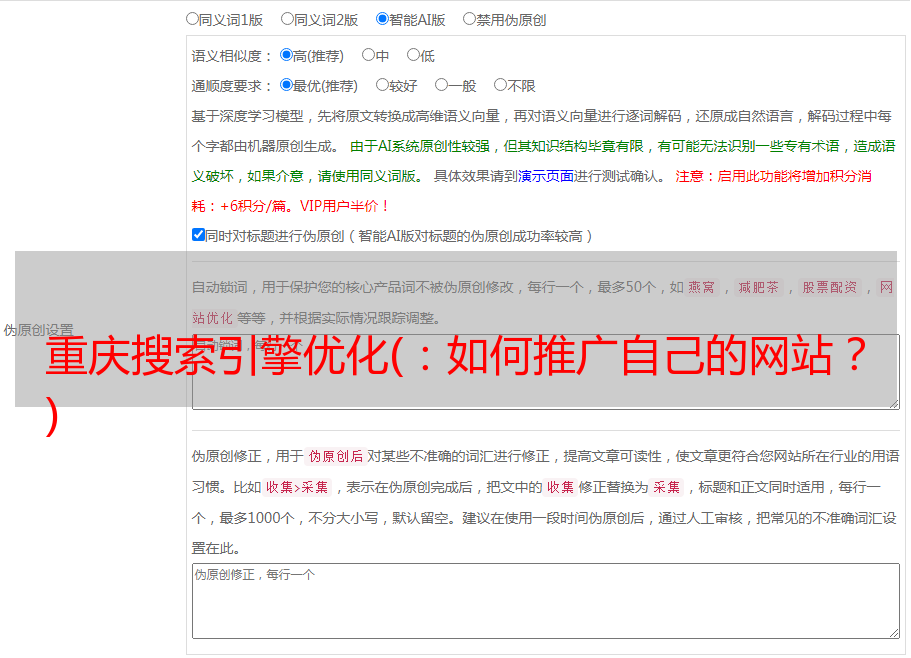Set 通顺度要求 to 一般
Viewport: 911px width, 658px height.
click(442, 85)
